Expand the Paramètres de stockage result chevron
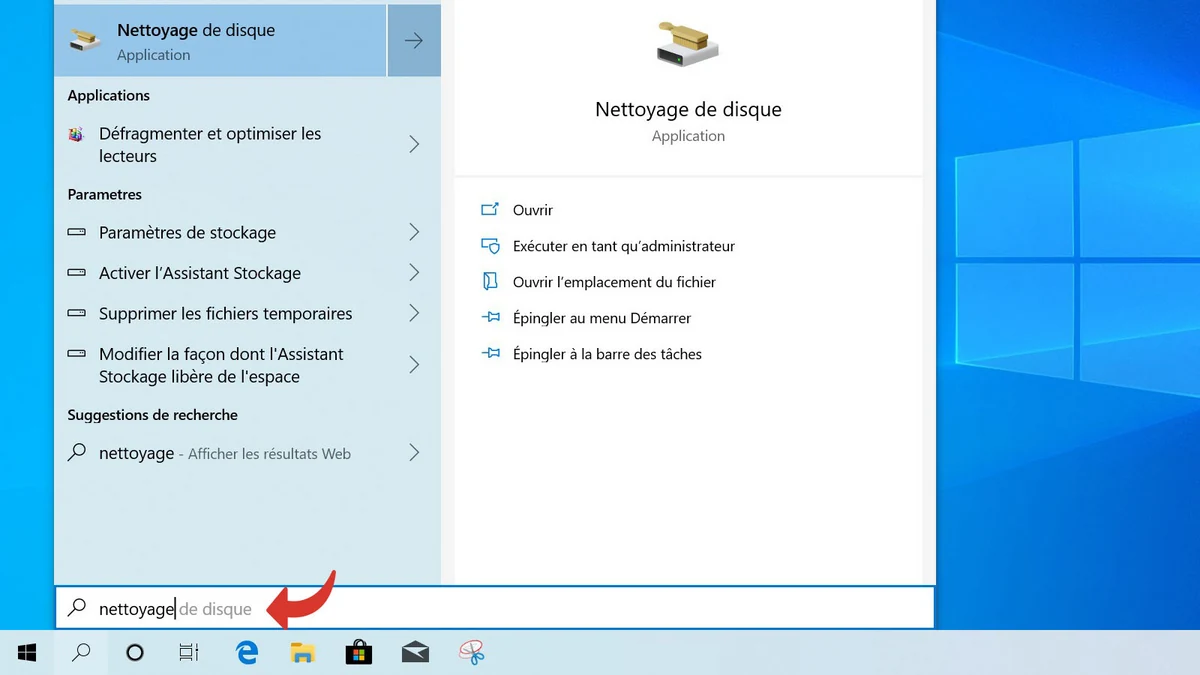 point(414,232)
